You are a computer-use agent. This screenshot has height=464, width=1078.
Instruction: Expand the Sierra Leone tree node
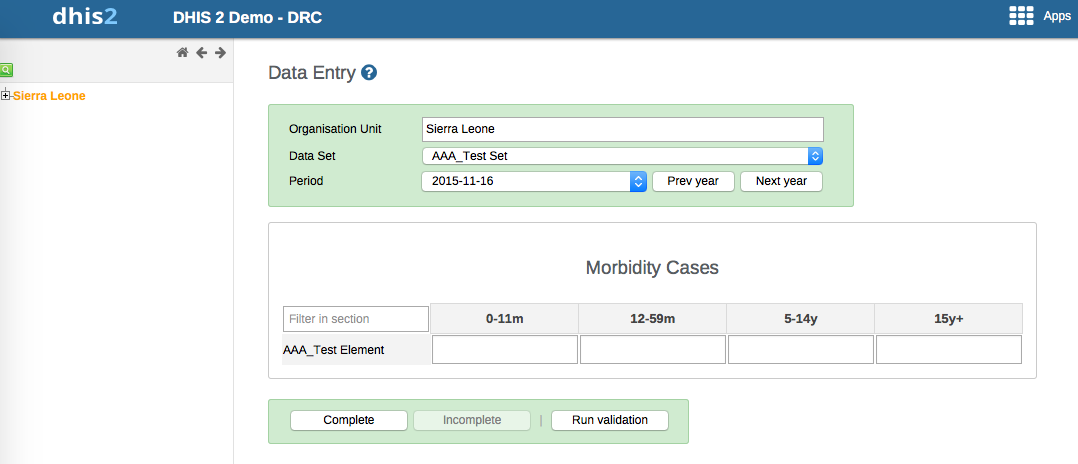click(x=6, y=96)
